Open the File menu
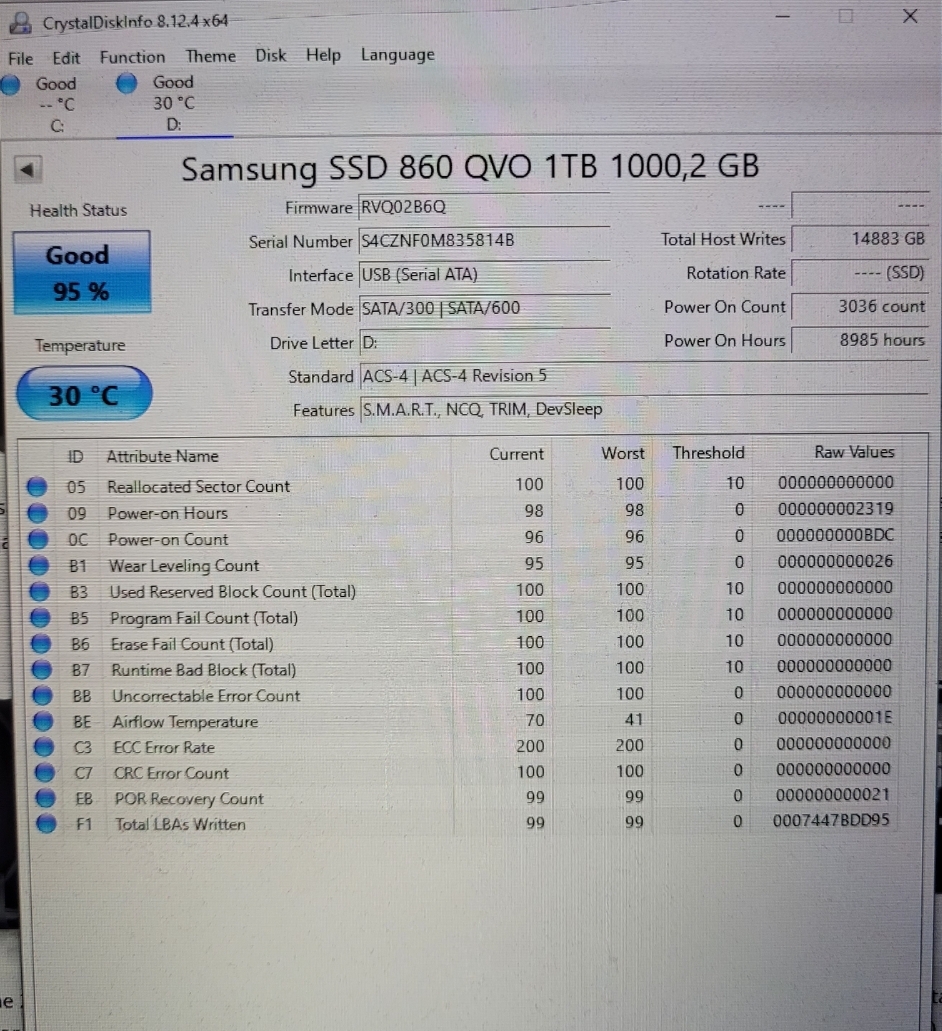 20,58
